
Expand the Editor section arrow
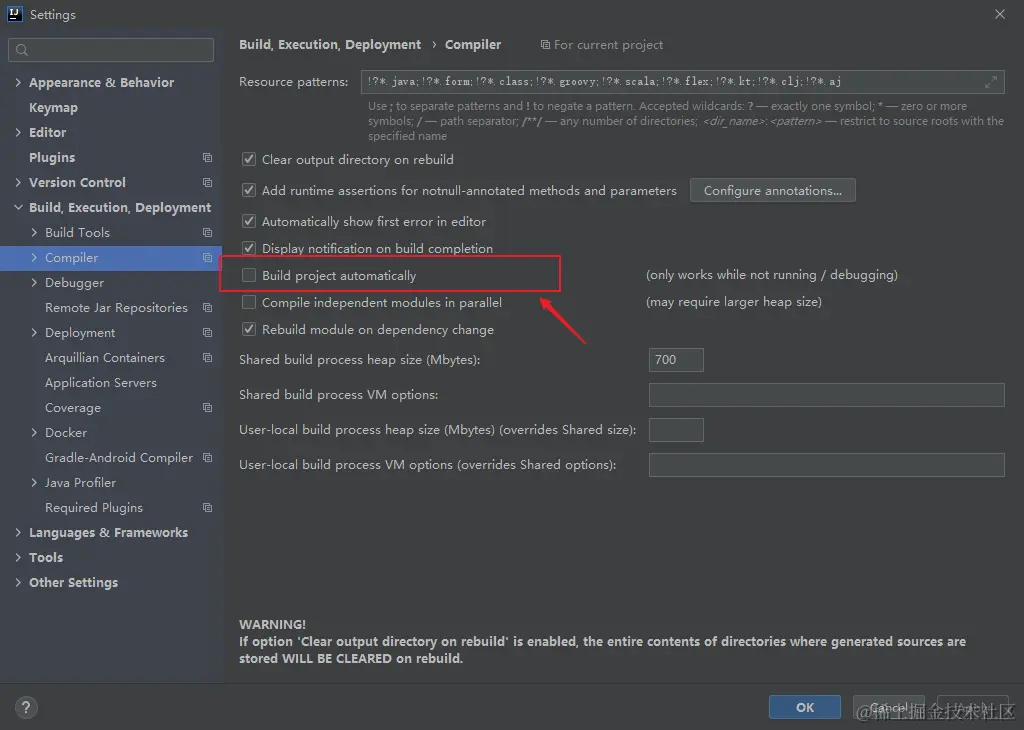[18, 132]
